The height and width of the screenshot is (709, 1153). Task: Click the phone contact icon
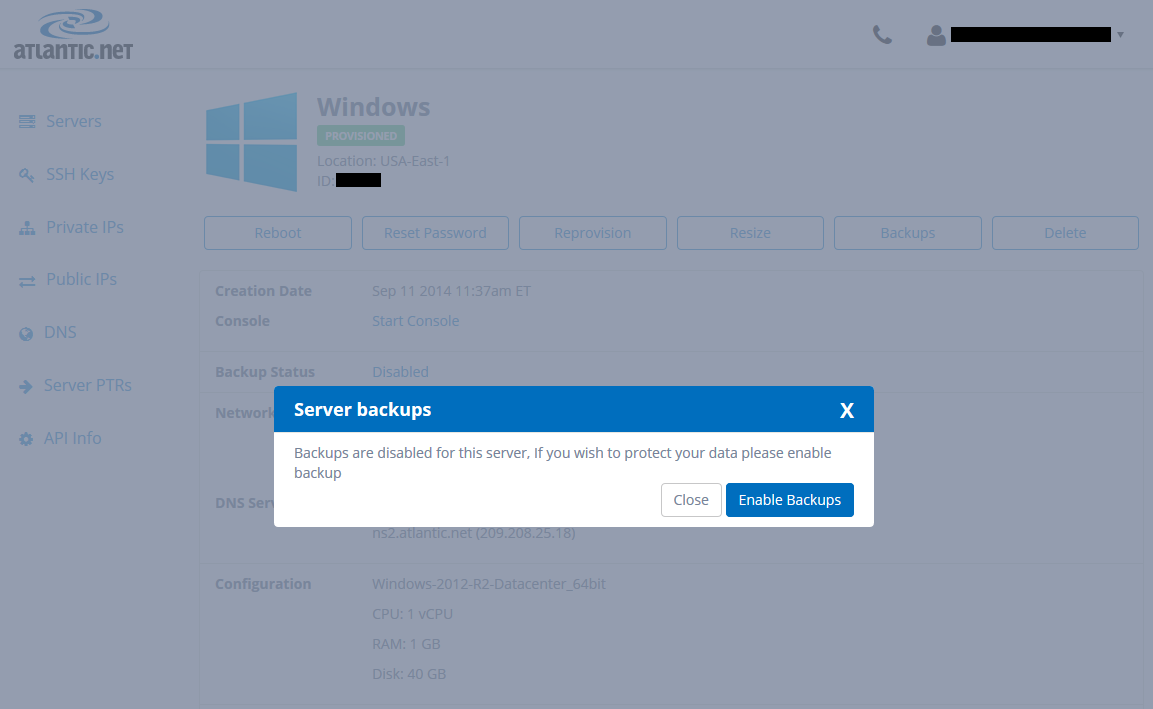882,35
